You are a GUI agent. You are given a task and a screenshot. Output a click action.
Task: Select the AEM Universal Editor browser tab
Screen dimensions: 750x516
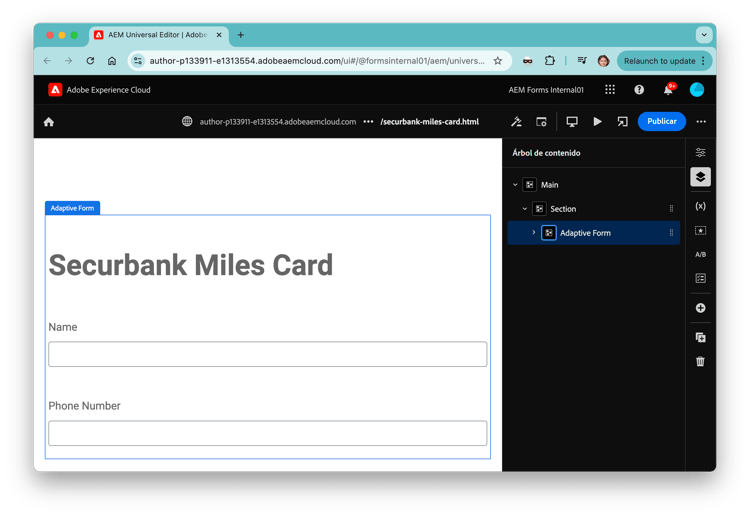(158, 35)
